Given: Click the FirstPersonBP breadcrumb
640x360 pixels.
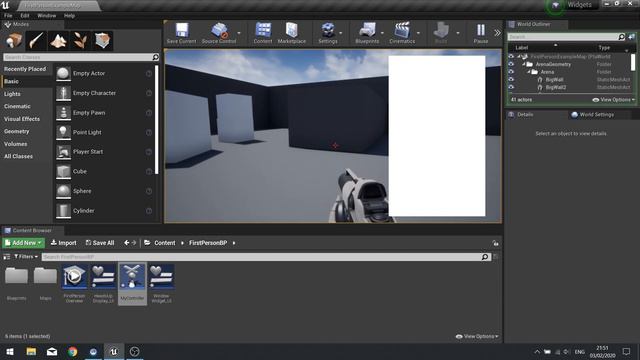Looking at the screenshot, I should [x=208, y=243].
